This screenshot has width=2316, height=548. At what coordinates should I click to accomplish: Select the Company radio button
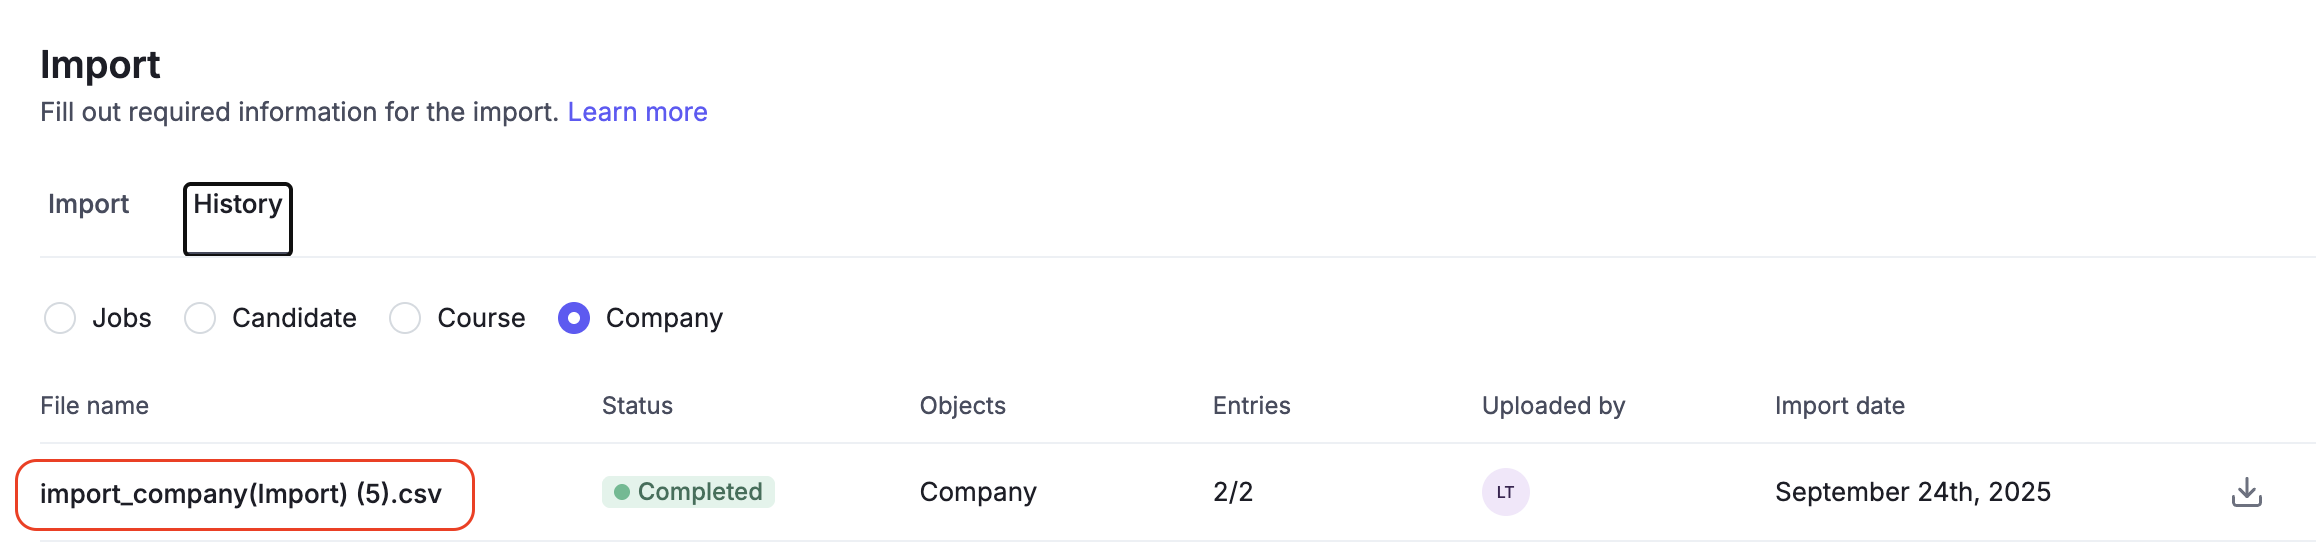coord(574,318)
